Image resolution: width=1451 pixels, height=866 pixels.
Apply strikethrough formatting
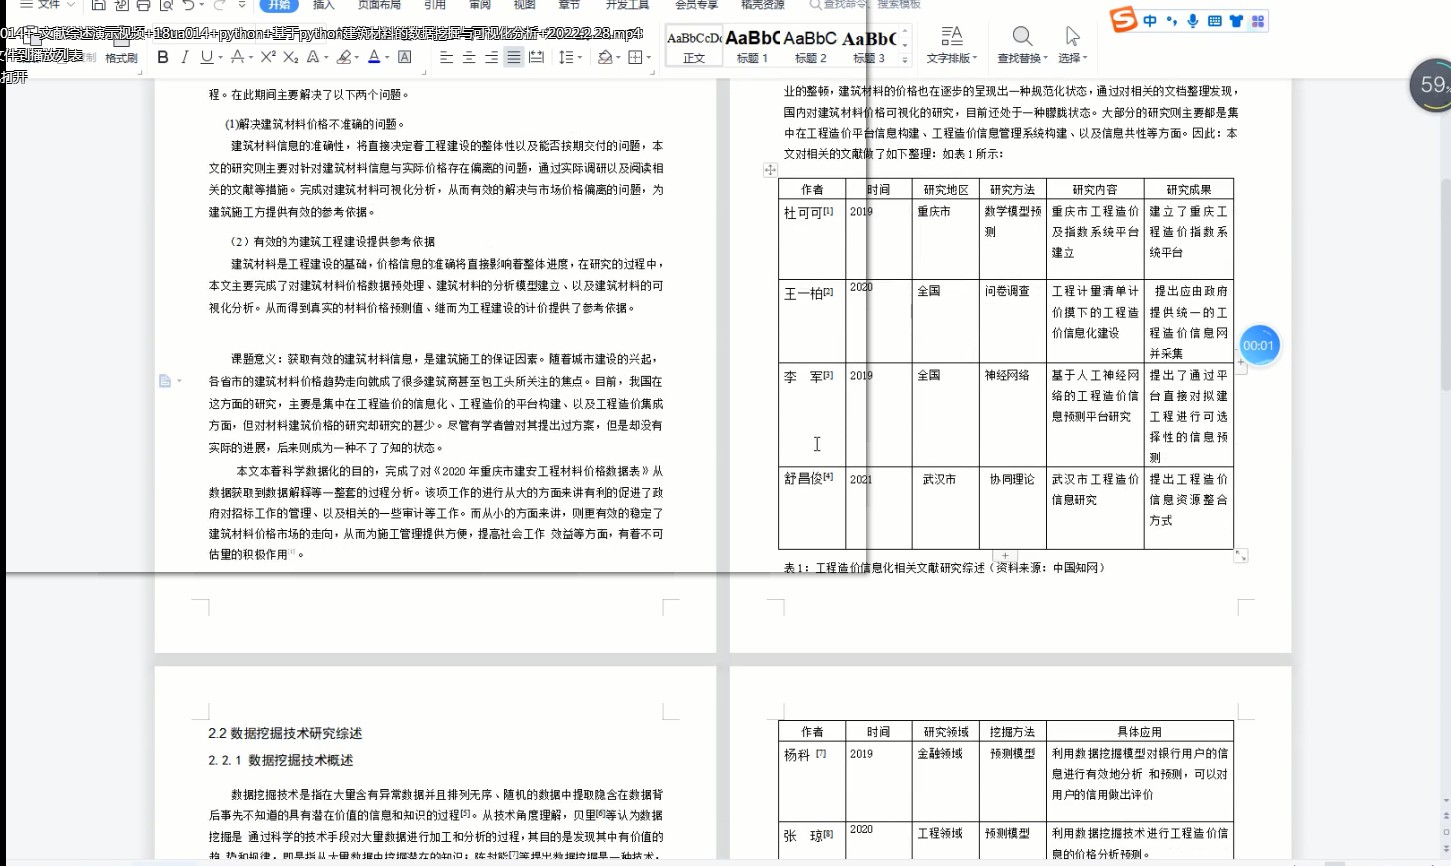coord(237,57)
